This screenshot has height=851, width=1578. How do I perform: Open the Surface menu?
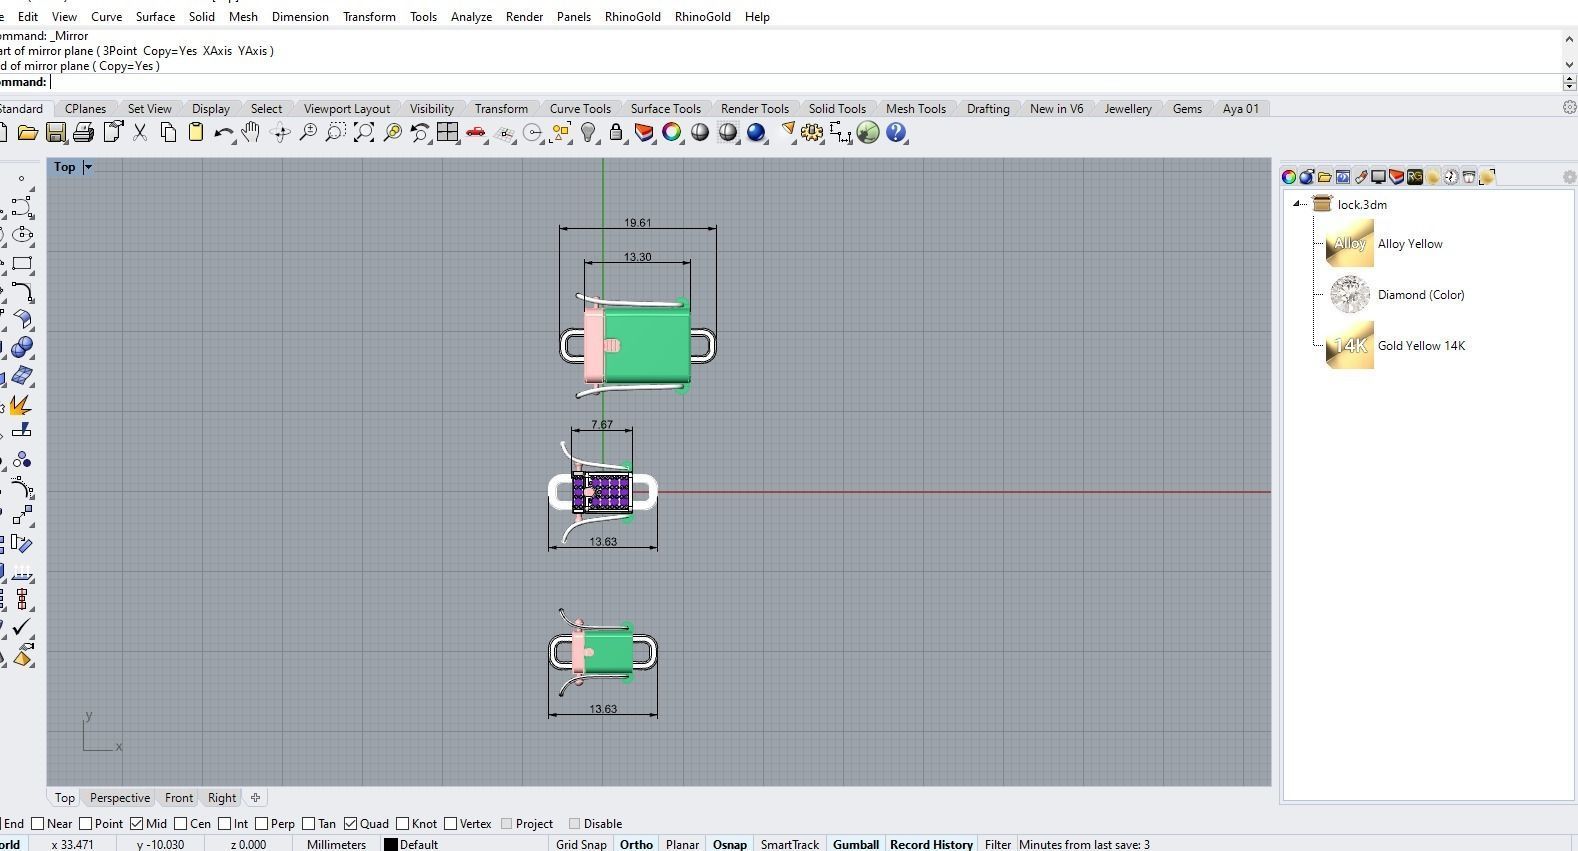[155, 17]
